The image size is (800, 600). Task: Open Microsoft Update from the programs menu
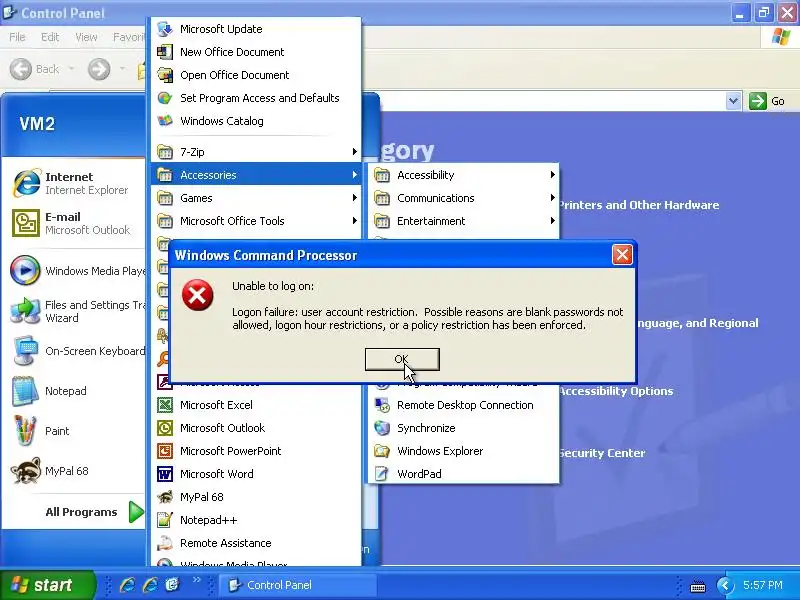click(x=256, y=29)
